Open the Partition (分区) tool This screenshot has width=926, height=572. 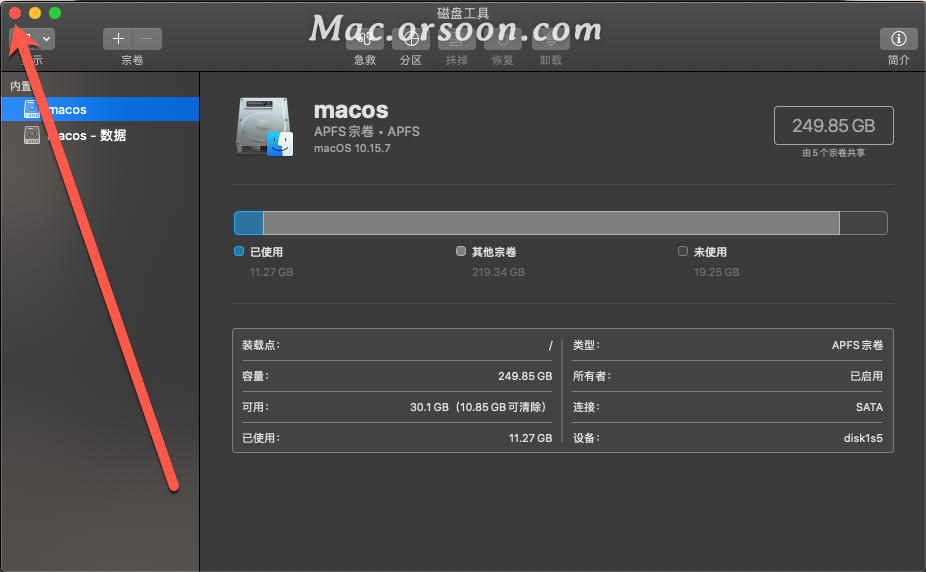tap(411, 39)
